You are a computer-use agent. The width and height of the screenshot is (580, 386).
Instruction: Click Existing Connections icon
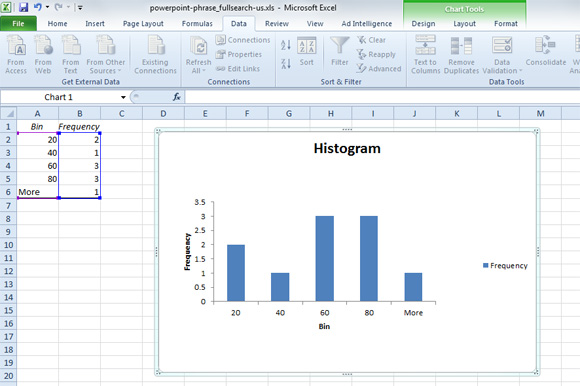[x=155, y=55]
